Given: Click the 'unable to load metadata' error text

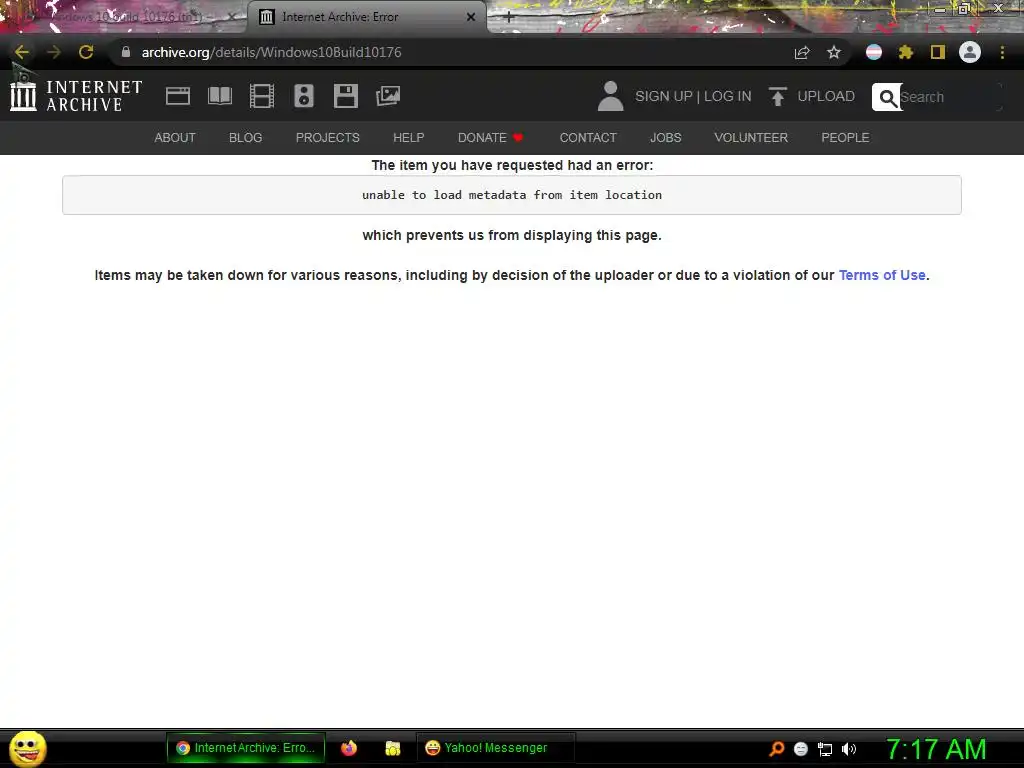Looking at the screenshot, I should (x=512, y=195).
